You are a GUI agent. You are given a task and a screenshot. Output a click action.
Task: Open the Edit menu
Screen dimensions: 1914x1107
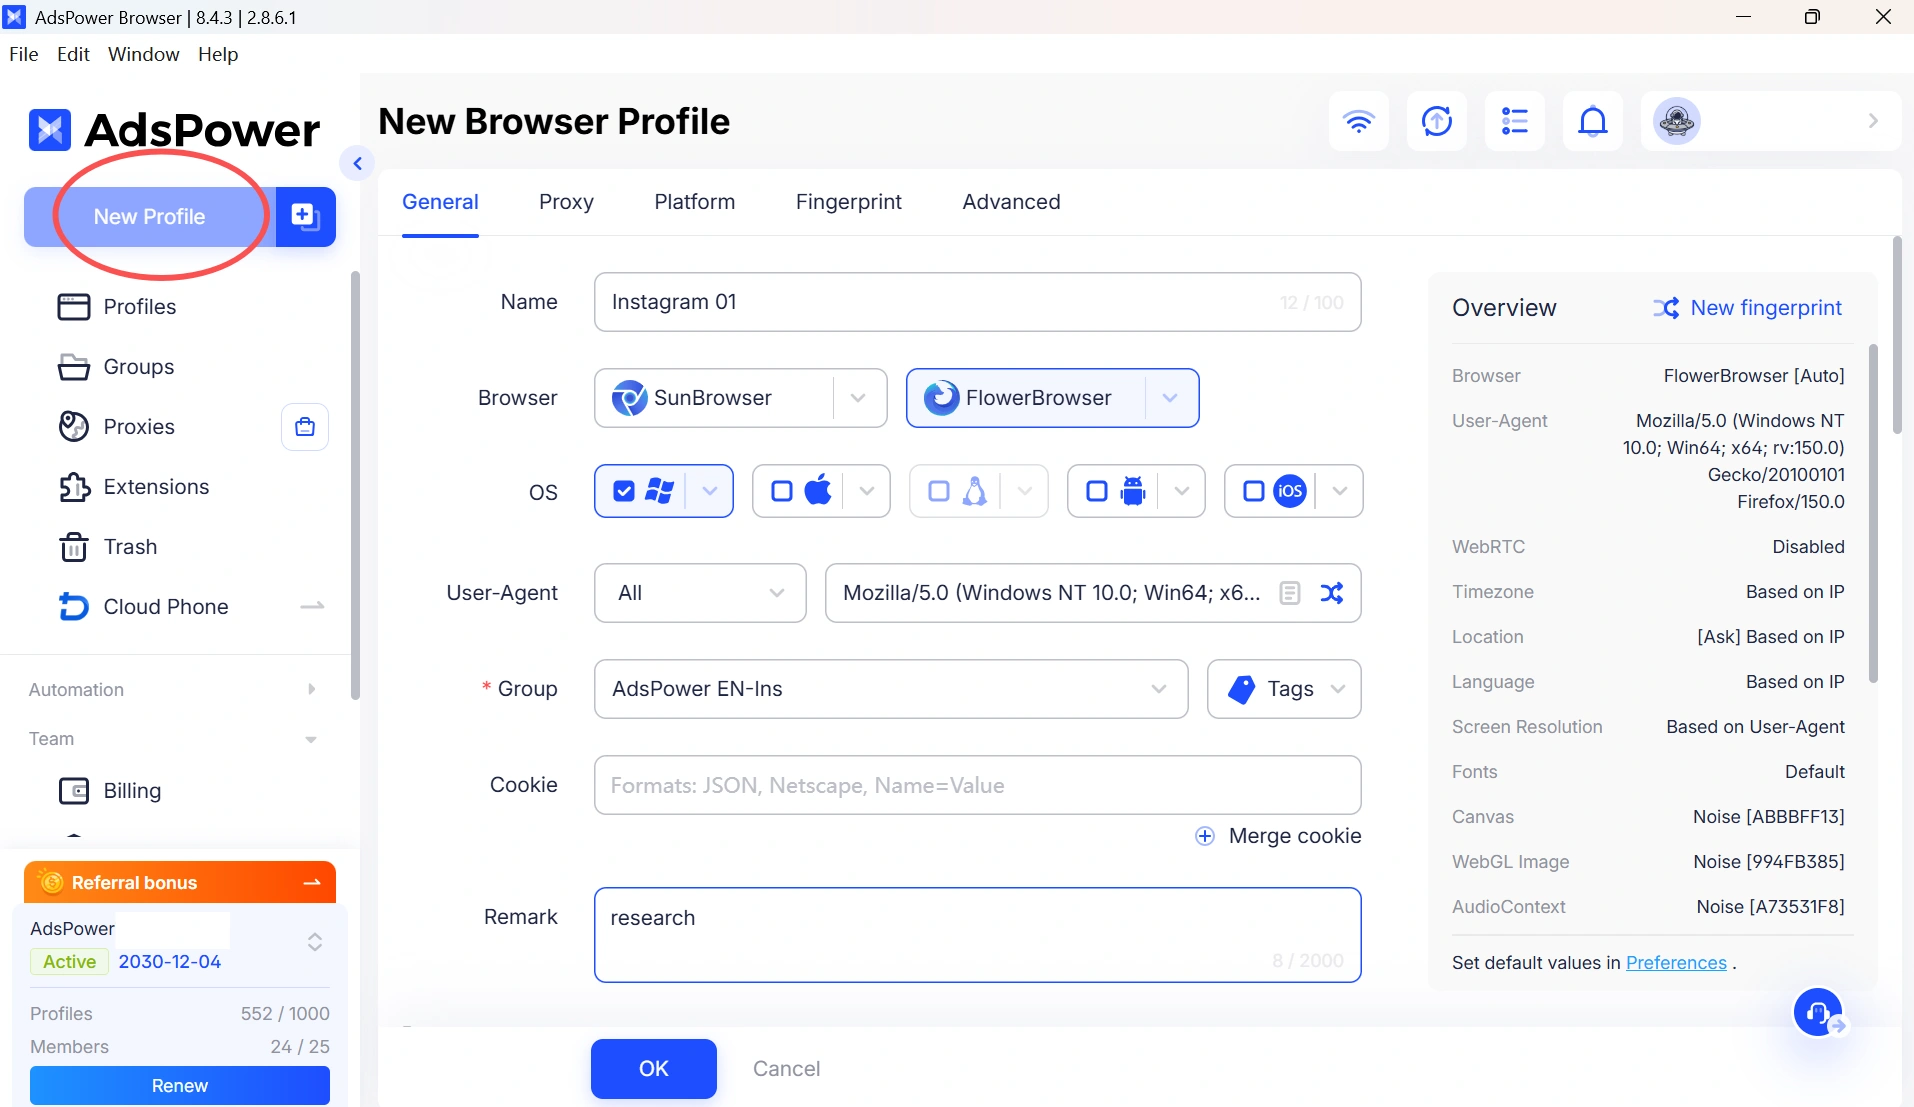pyautogui.click(x=73, y=54)
